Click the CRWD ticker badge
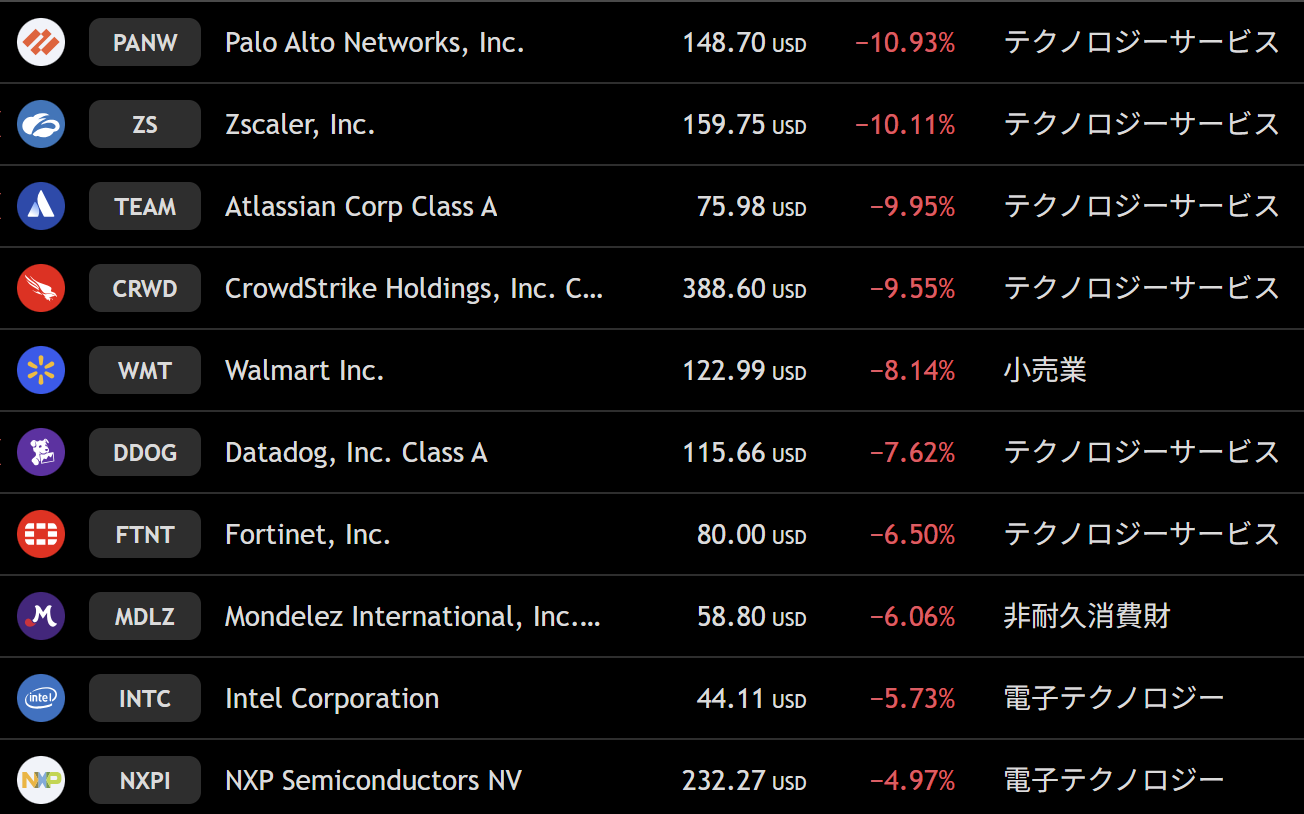The image size is (1304, 814). point(145,289)
